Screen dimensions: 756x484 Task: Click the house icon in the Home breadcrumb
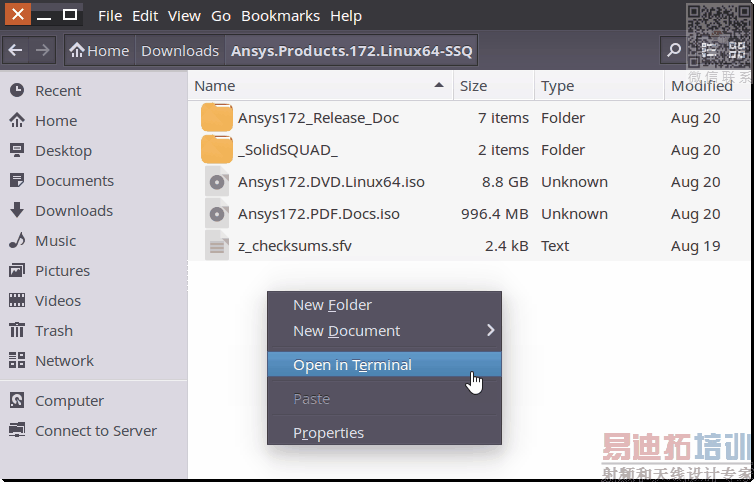pyautogui.click(x=77, y=50)
